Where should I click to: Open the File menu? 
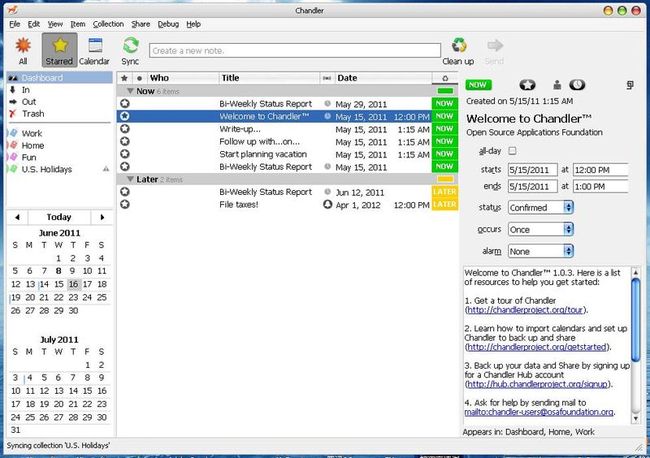pyautogui.click(x=15, y=24)
